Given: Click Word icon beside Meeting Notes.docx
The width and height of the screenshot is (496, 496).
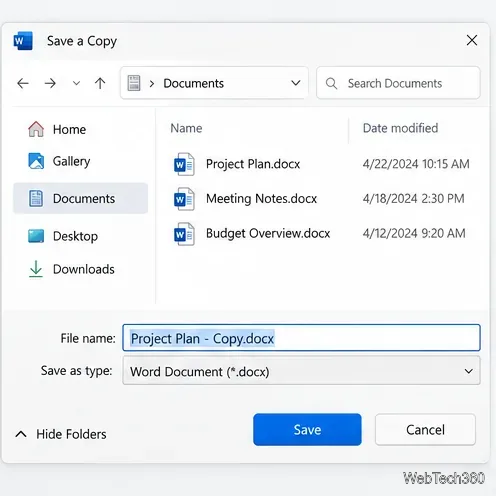Looking at the screenshot, I should click(x=184, y=199).
